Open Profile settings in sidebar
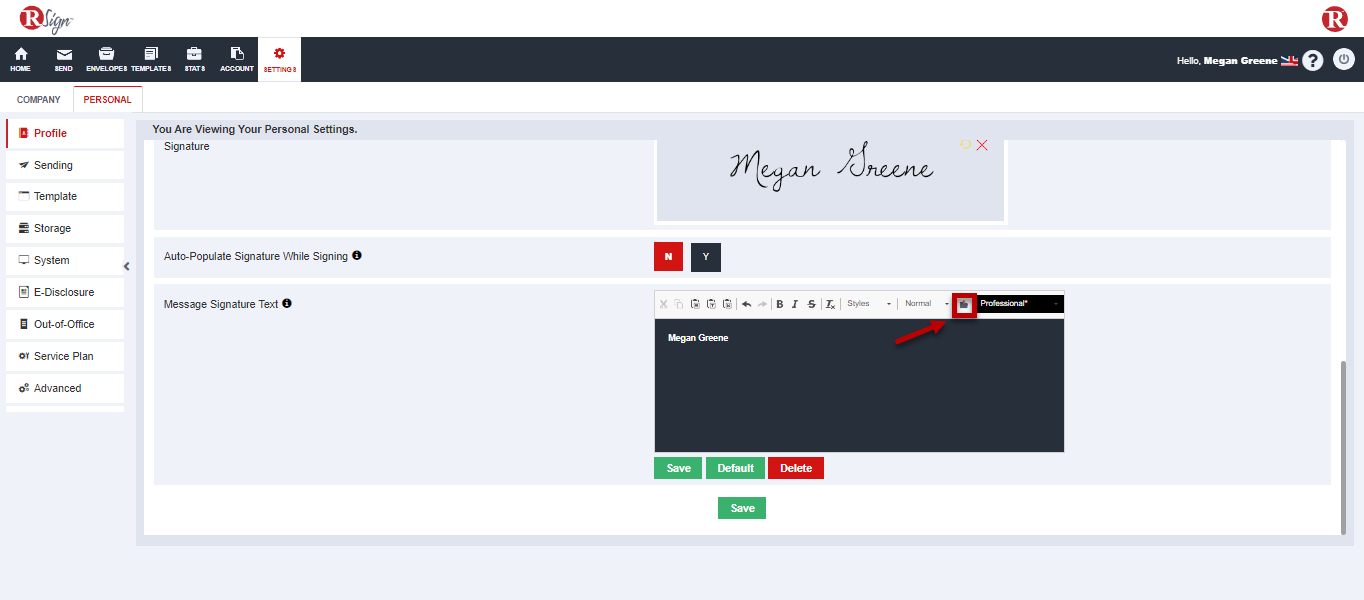 [x=65, y=133]
